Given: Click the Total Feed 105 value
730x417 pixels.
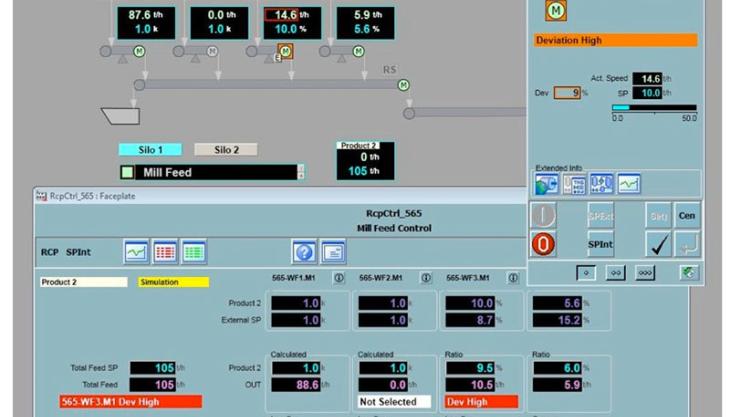Looking at the screenshot, I should click(x=152, y=385).
